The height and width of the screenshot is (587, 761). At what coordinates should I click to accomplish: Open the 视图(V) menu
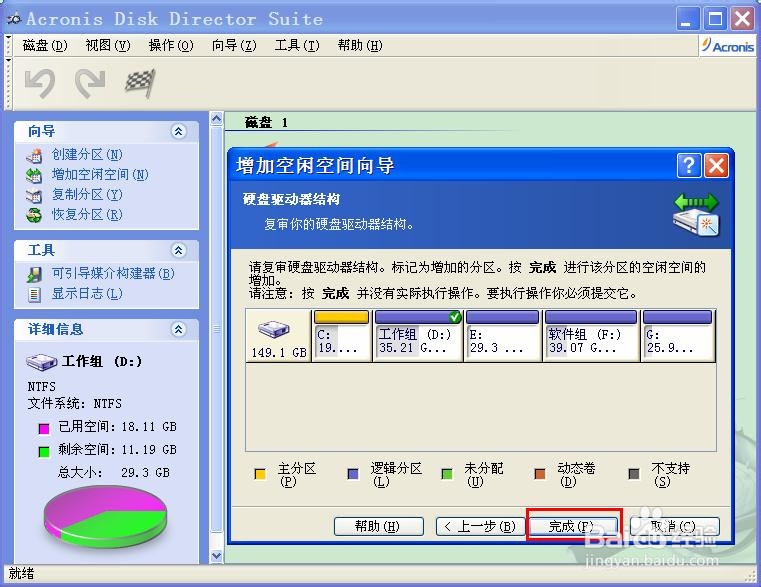tap(108, 45)
